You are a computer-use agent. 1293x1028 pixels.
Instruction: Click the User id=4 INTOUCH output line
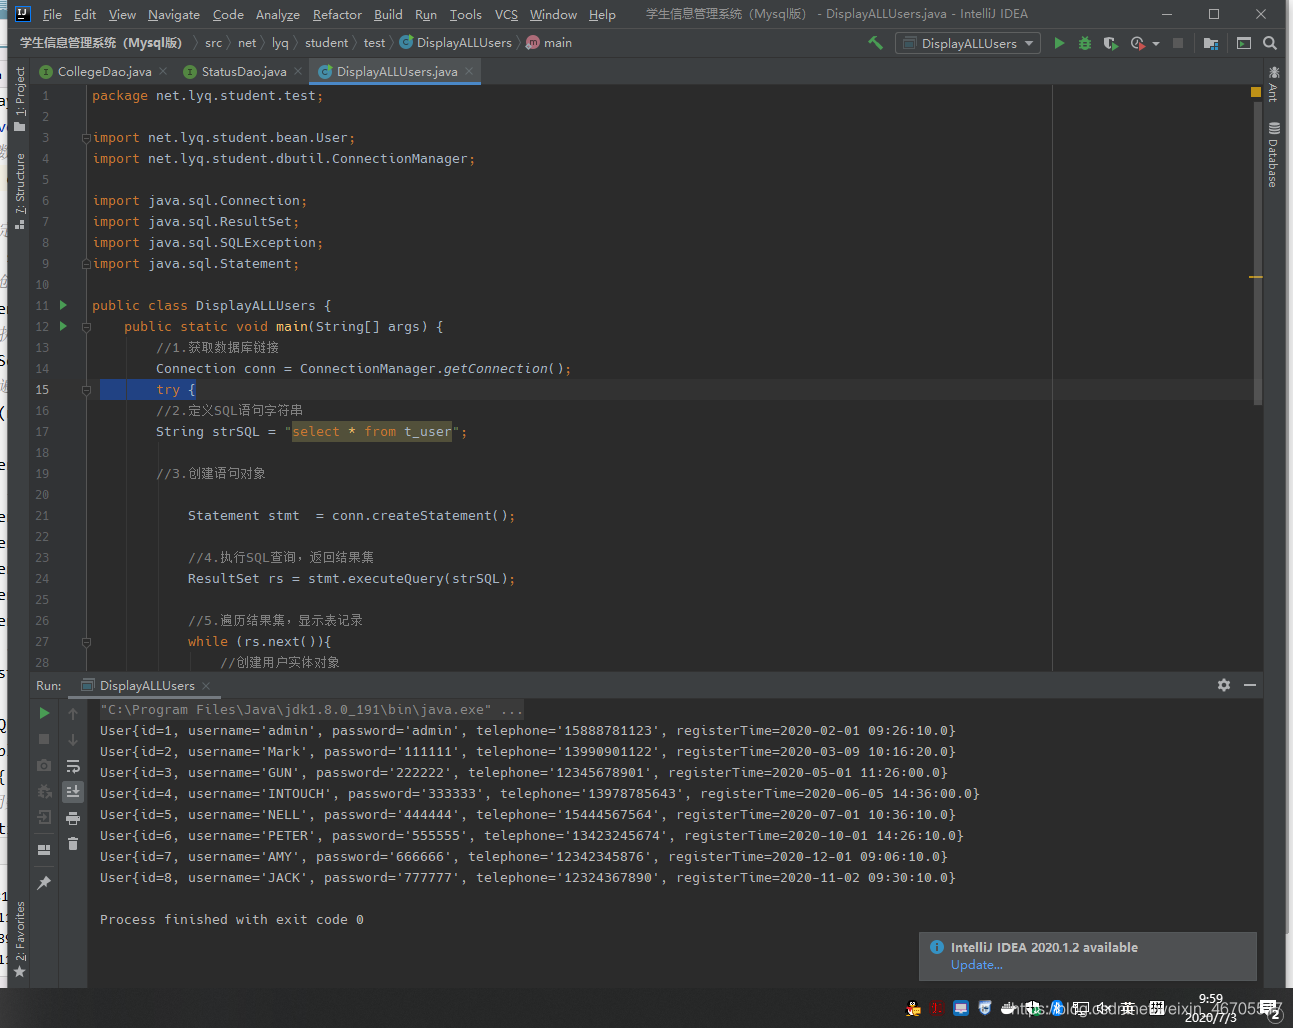click(540, 793)
